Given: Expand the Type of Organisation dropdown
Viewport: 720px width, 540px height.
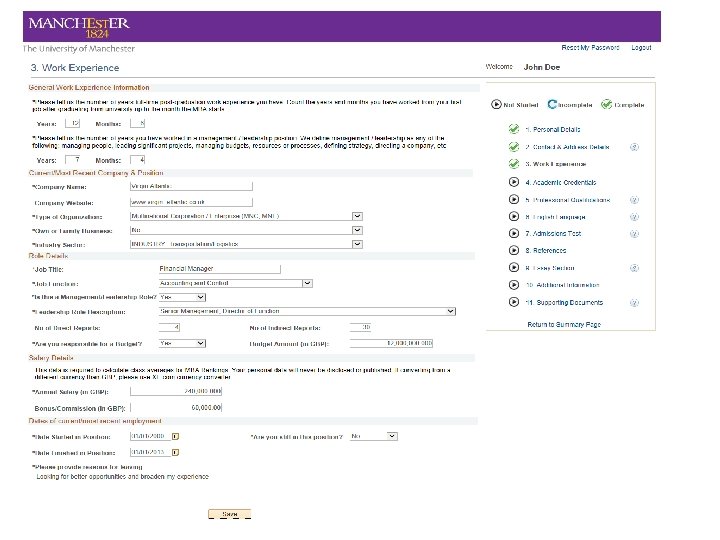Looking at the screenshot, I should [357, 216].
